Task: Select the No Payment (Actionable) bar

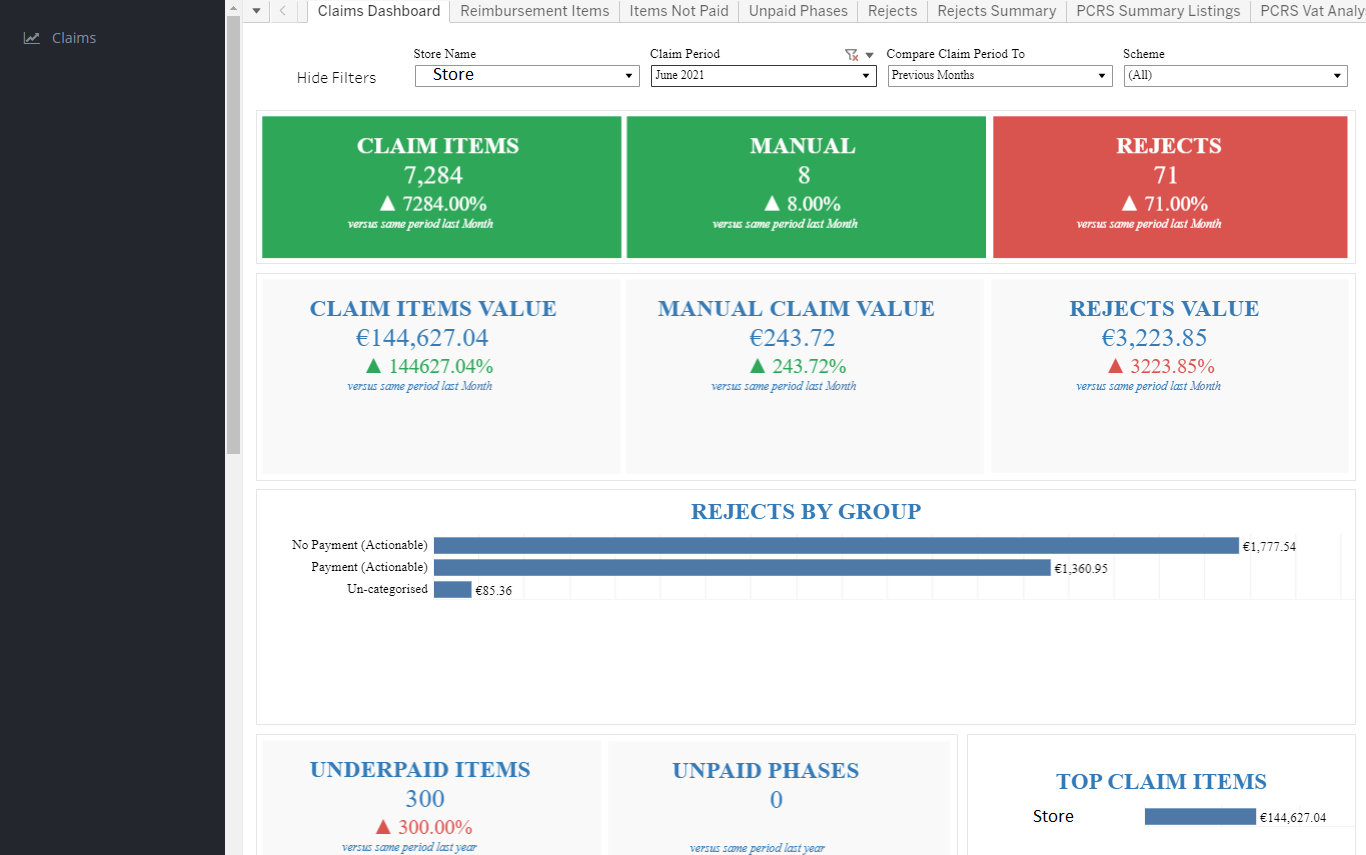Action: (836, 545)
